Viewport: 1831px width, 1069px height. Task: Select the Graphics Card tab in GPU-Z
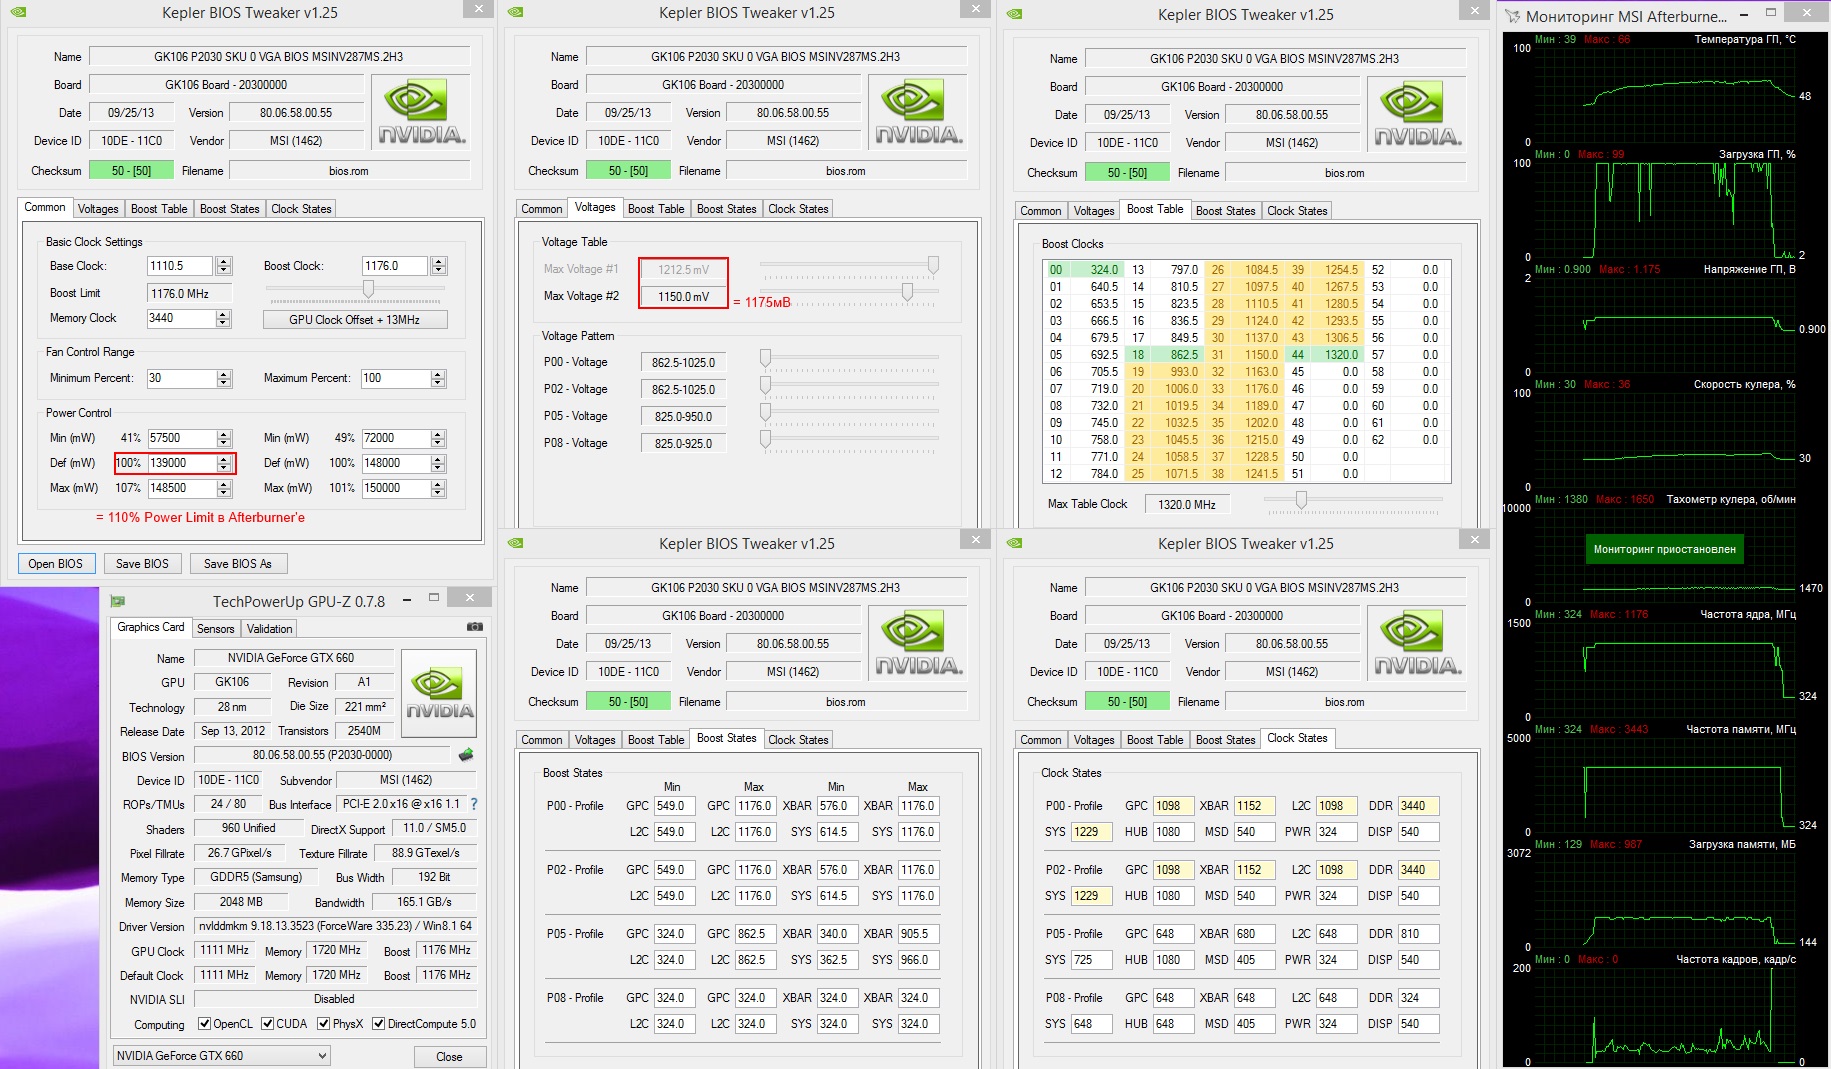[x=151, y=627]
